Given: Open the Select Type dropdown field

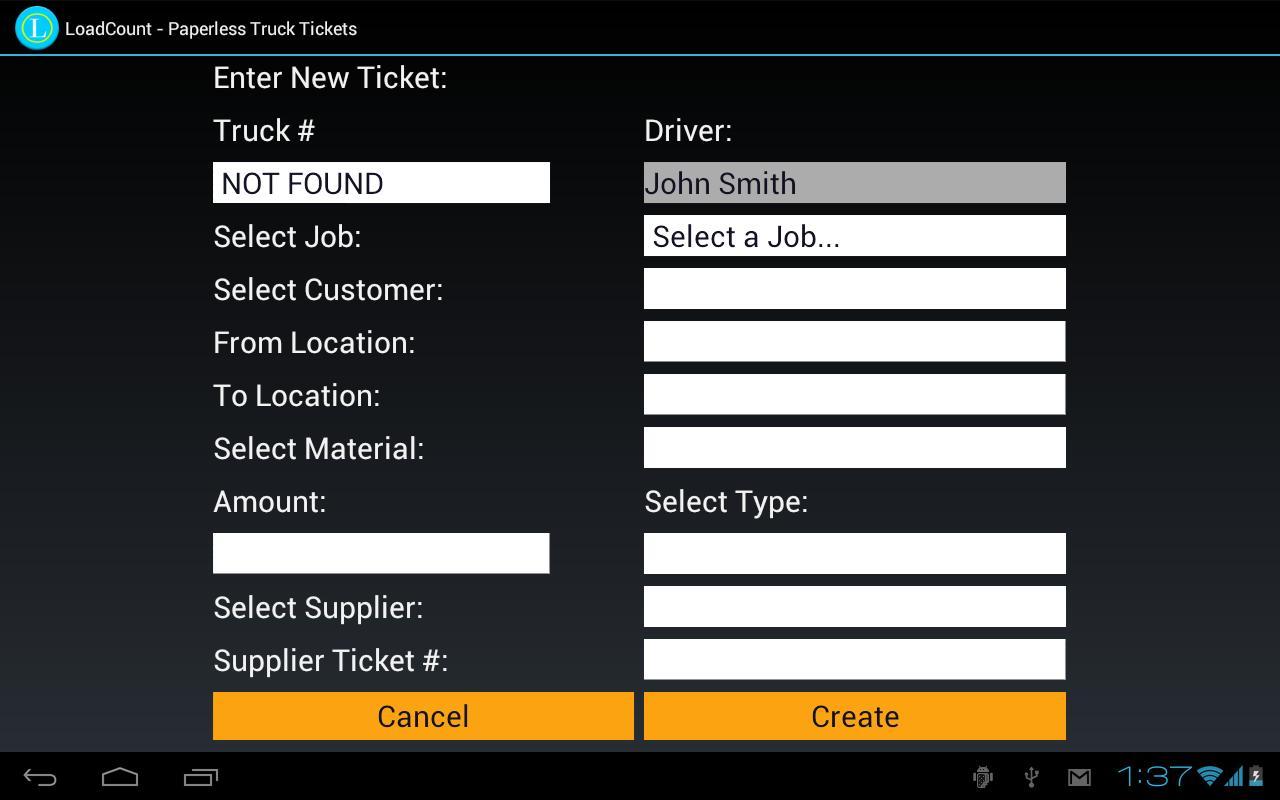Looking at the screenshot, I should click(855, 553).
